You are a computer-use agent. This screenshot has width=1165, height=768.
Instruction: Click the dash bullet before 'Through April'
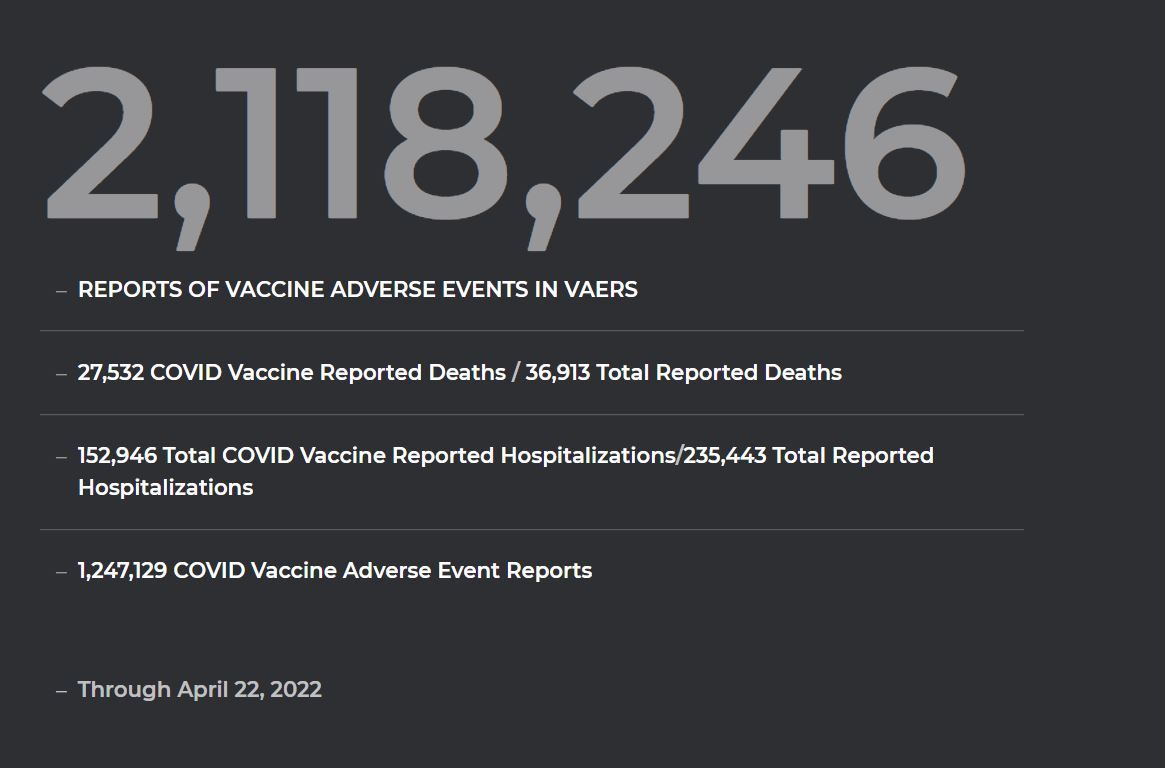coord(62,691)
